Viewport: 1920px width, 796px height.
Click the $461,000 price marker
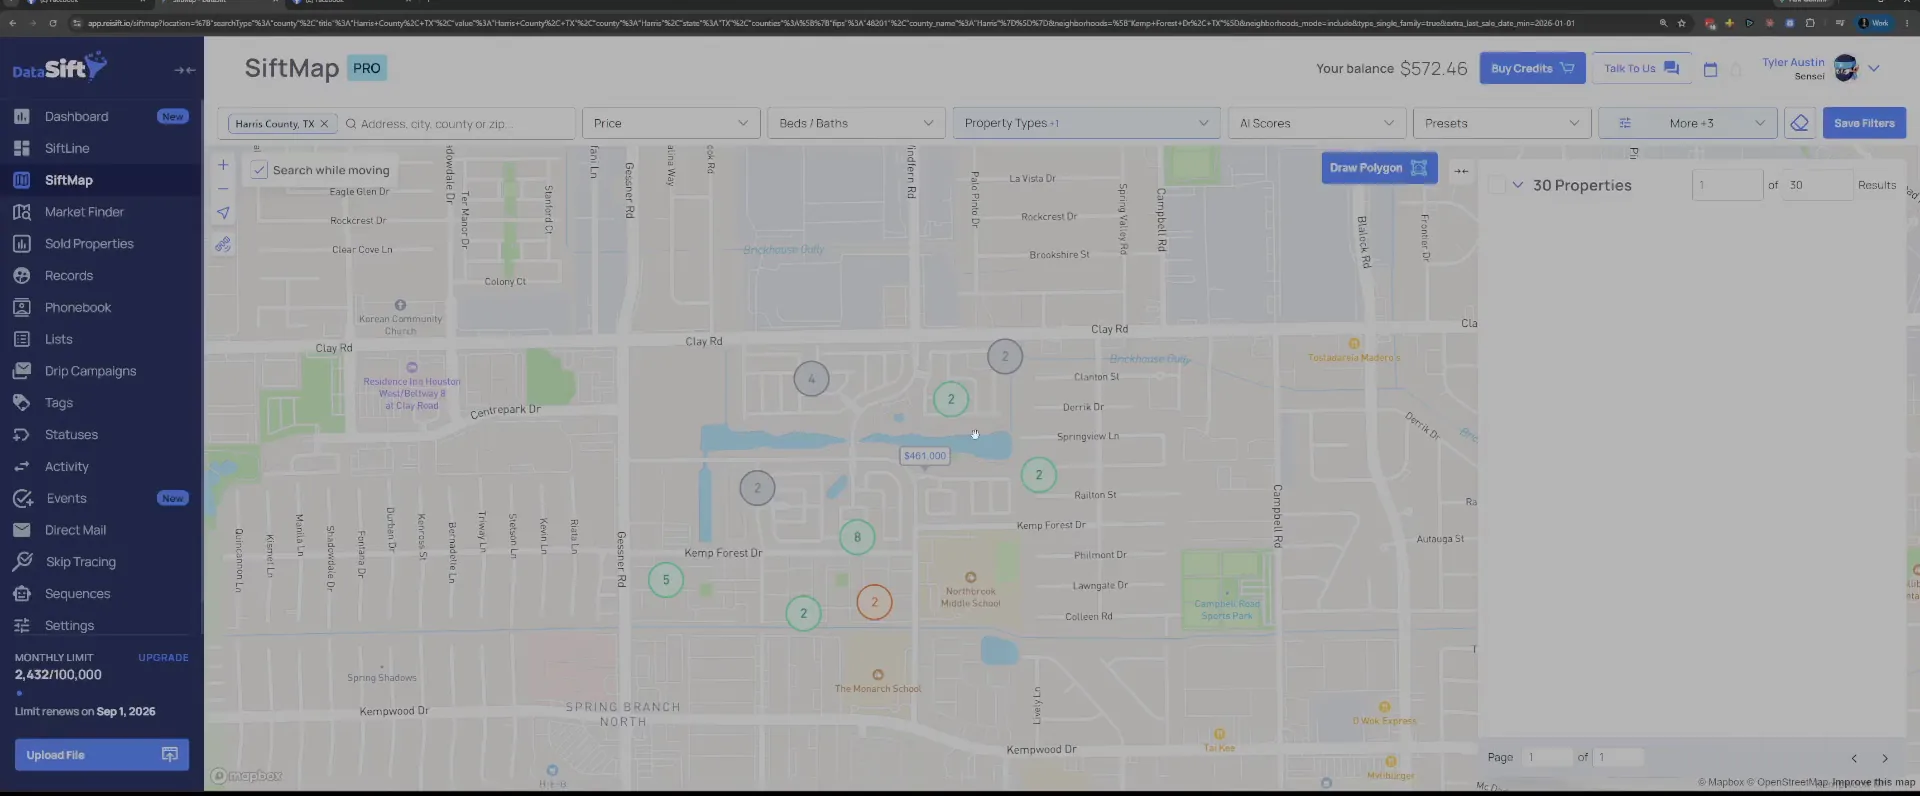(925, 456)
